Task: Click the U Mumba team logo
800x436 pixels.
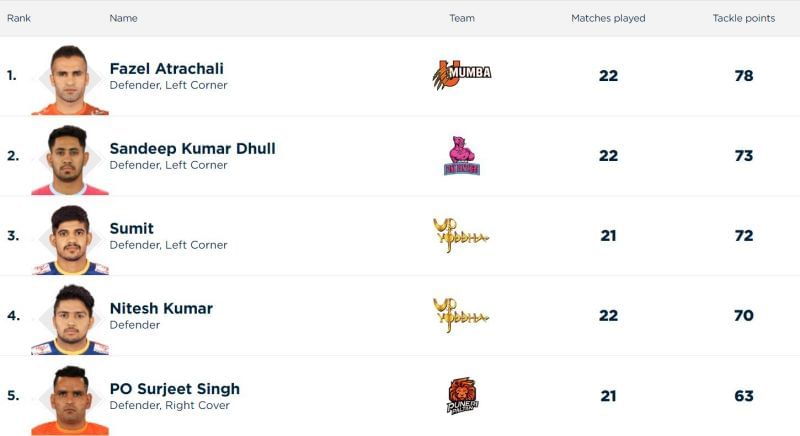Action: (x=462, y=74)
